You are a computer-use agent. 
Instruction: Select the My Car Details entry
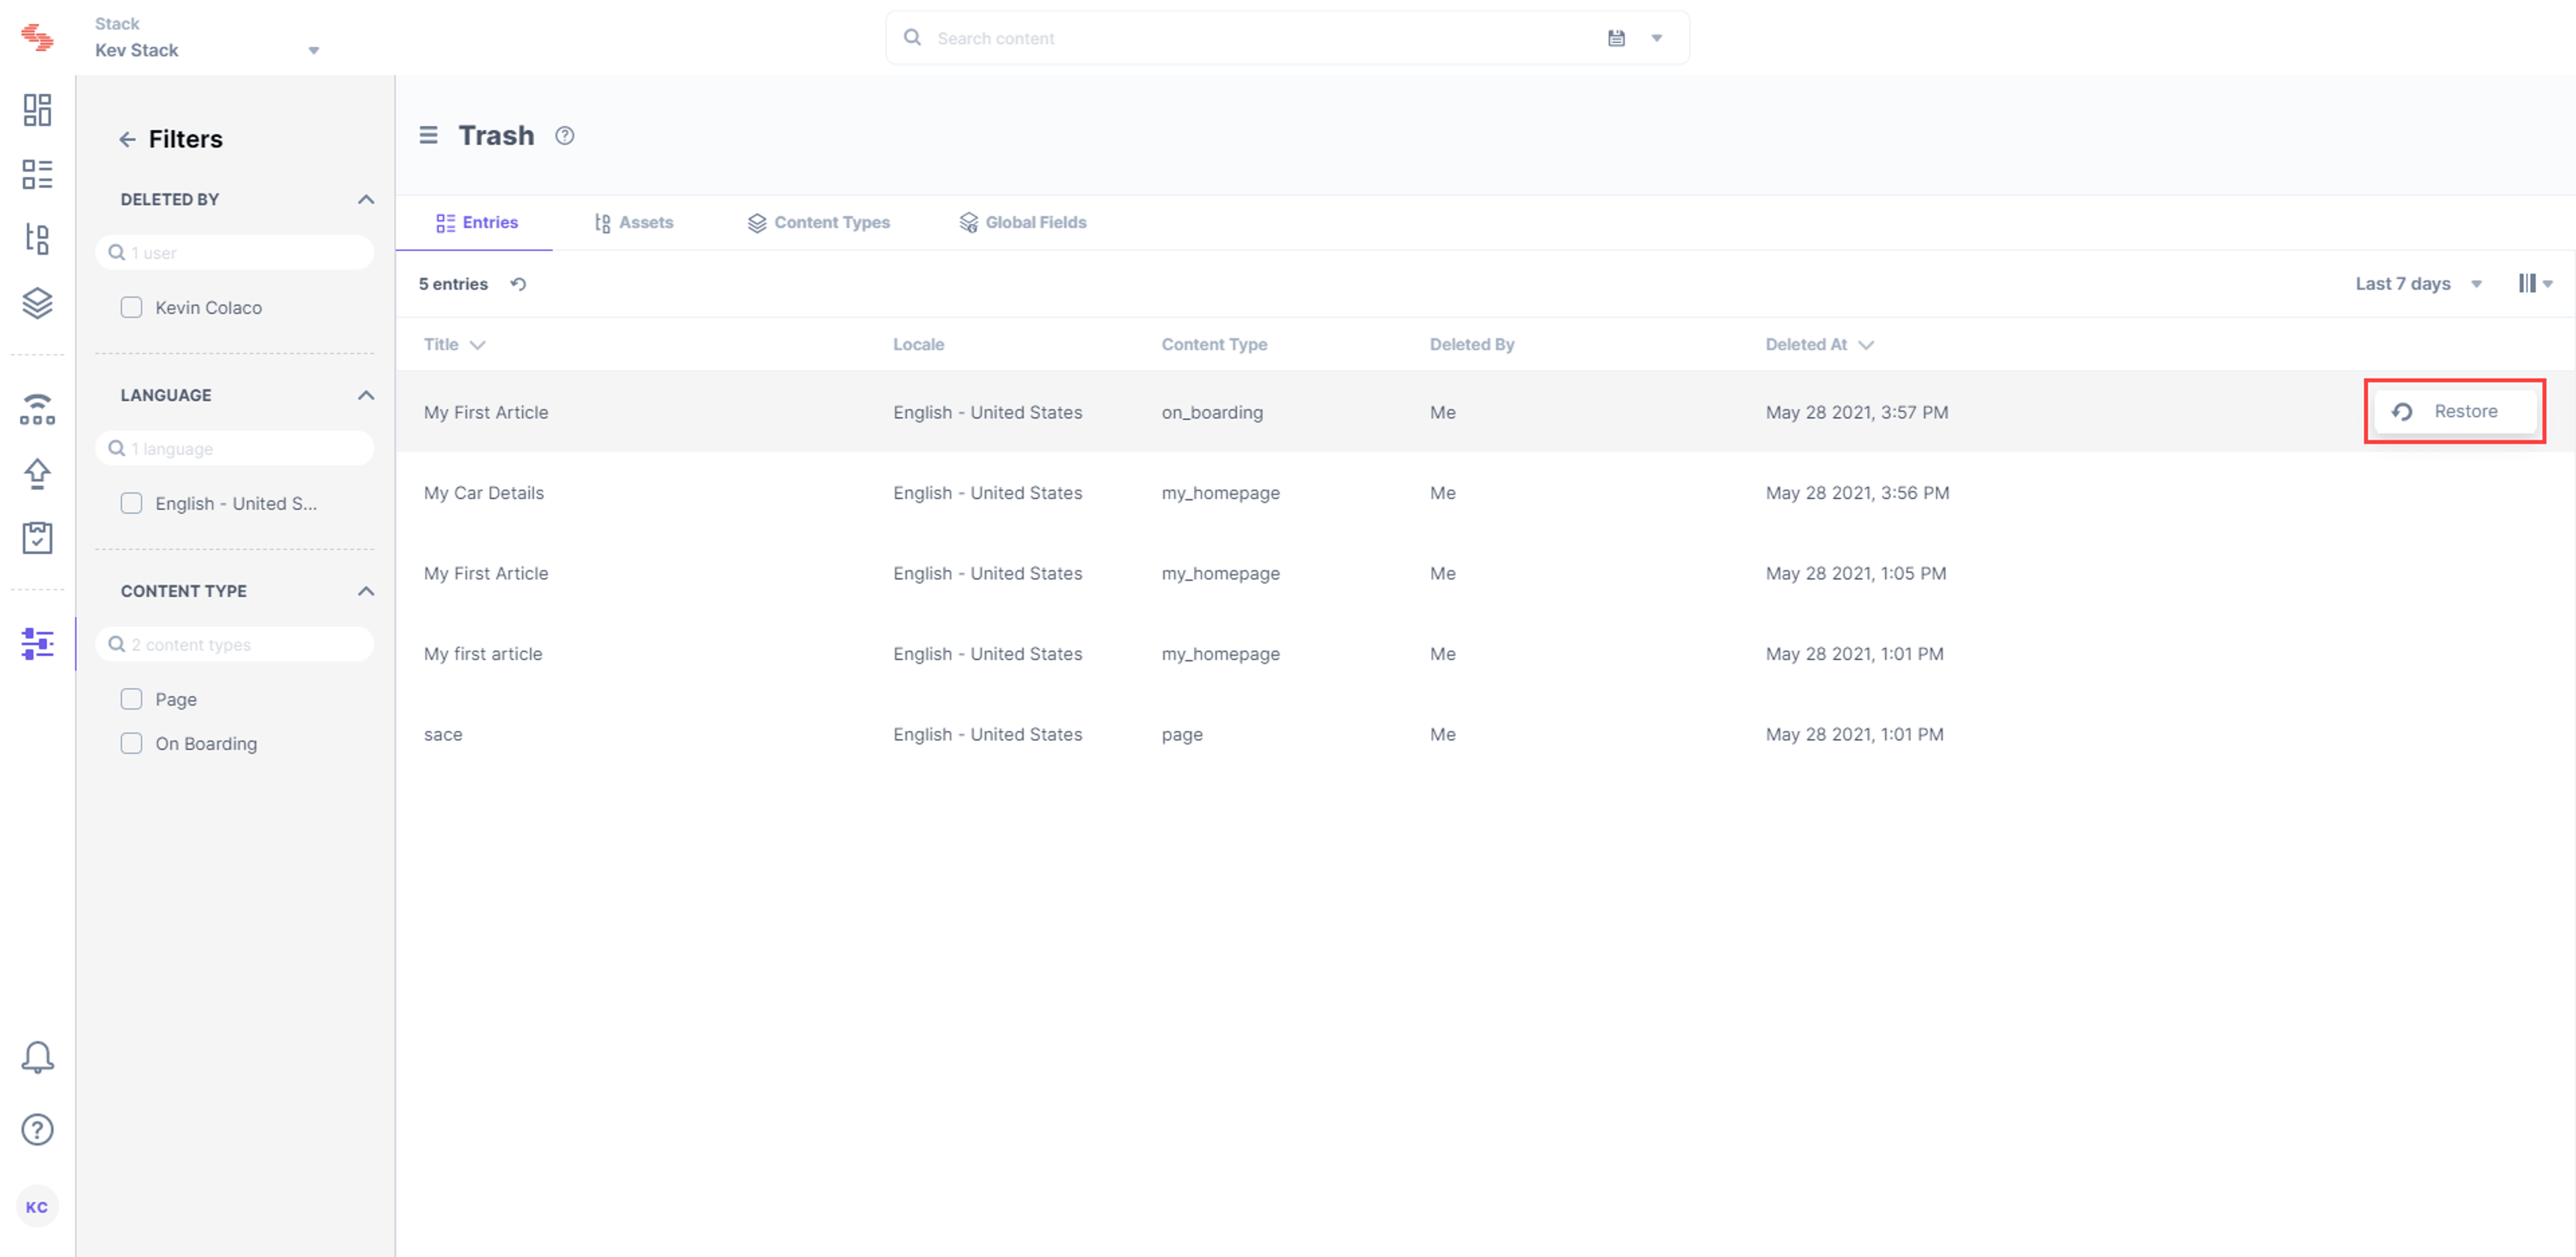(1485, 492)
